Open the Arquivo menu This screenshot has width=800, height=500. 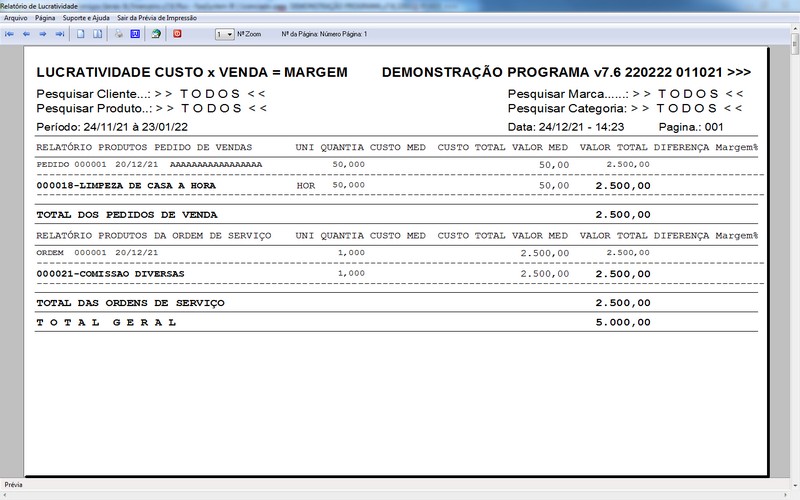(x=16, y=18)
